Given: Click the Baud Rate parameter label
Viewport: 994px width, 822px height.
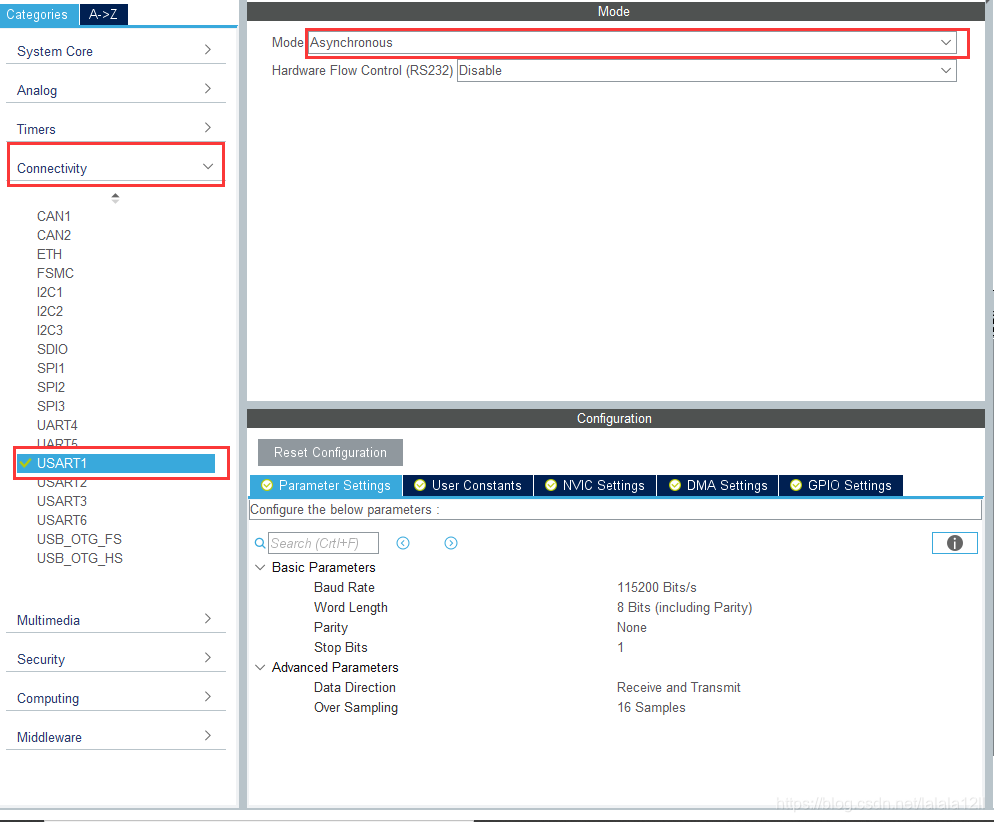Looking at the screenshot, I should 344,588.
